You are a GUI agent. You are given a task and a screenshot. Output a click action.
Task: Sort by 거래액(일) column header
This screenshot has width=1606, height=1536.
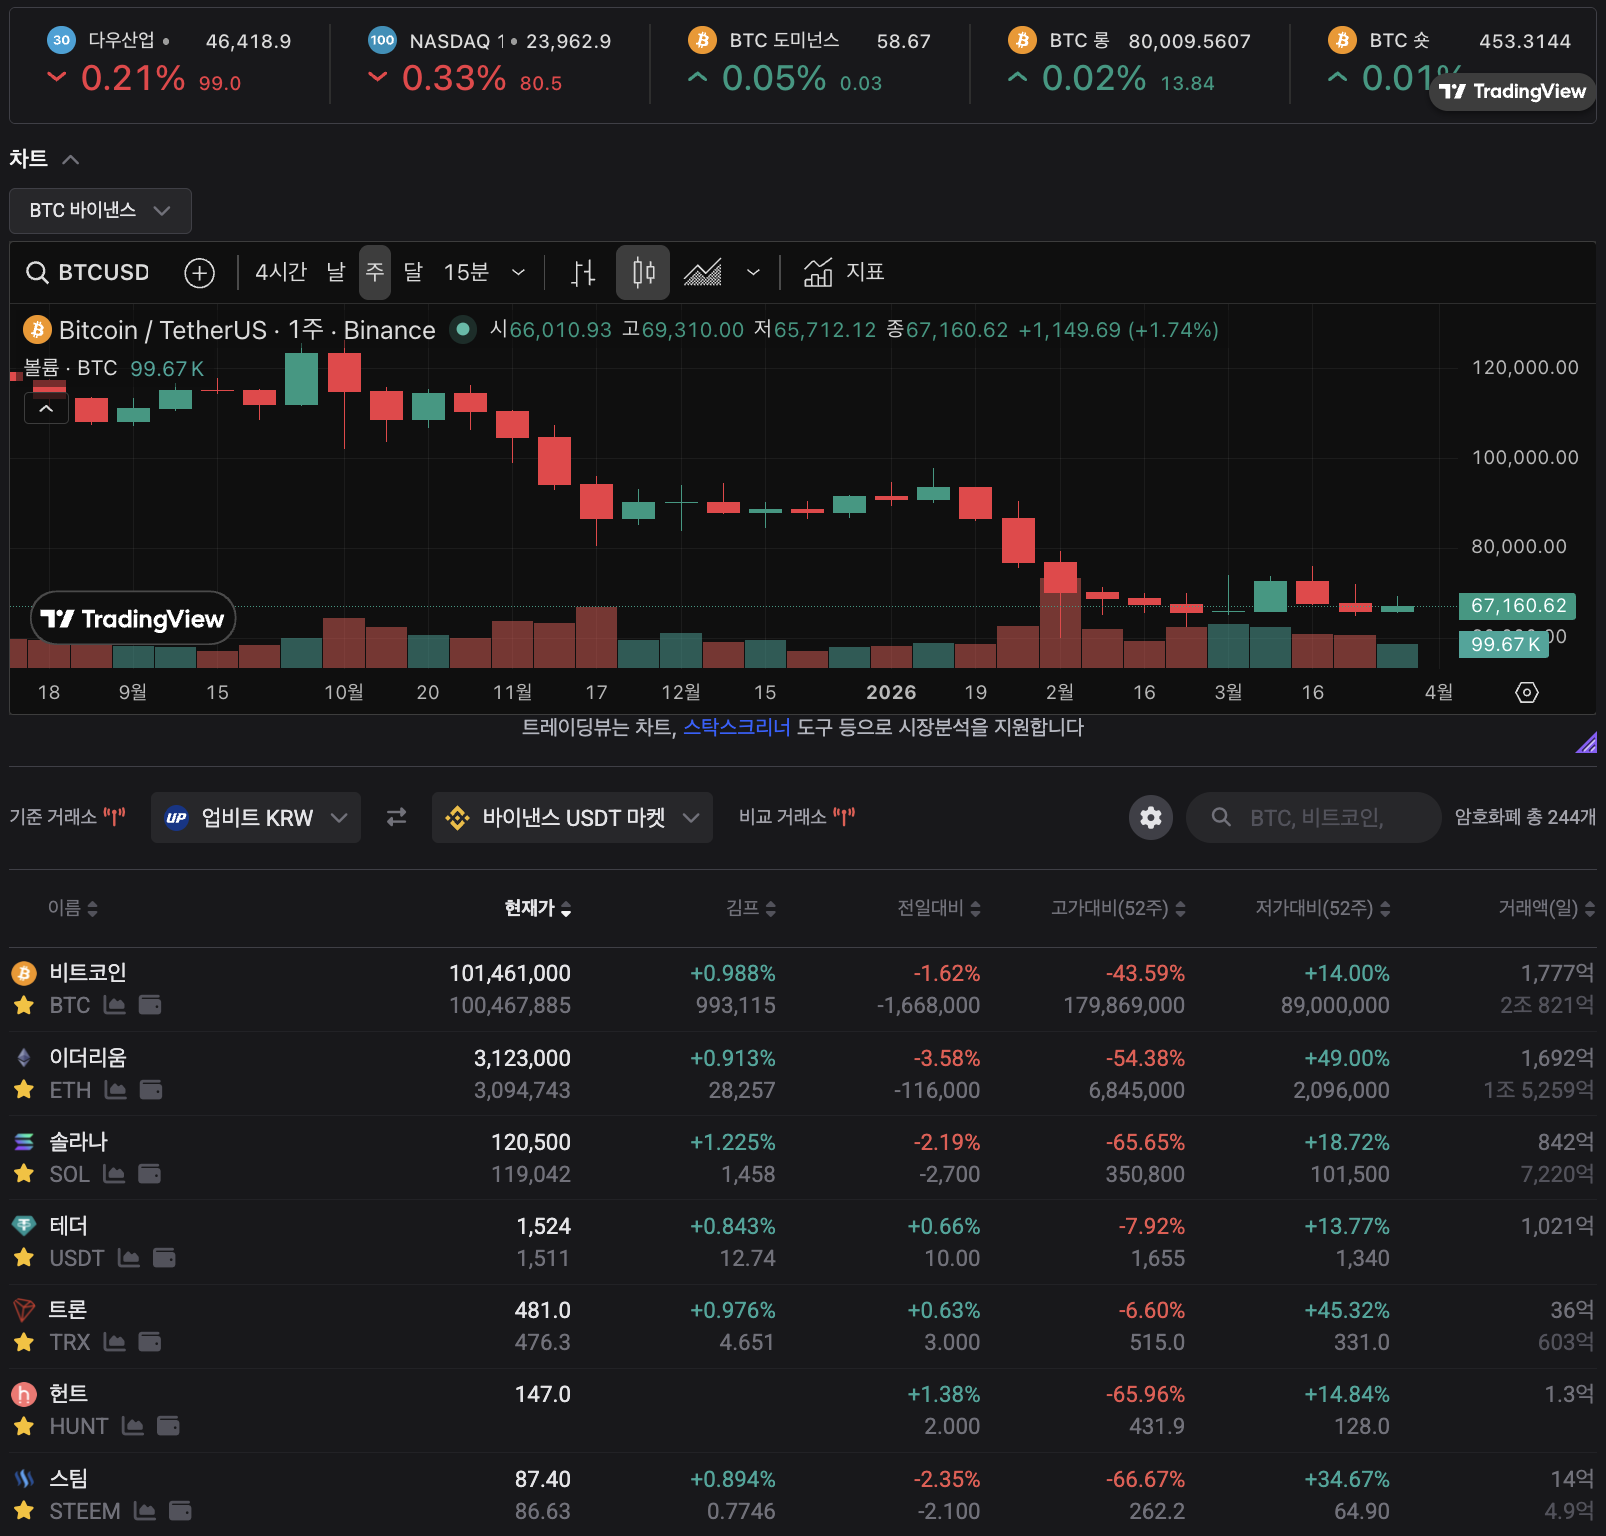pos(1546,908)
